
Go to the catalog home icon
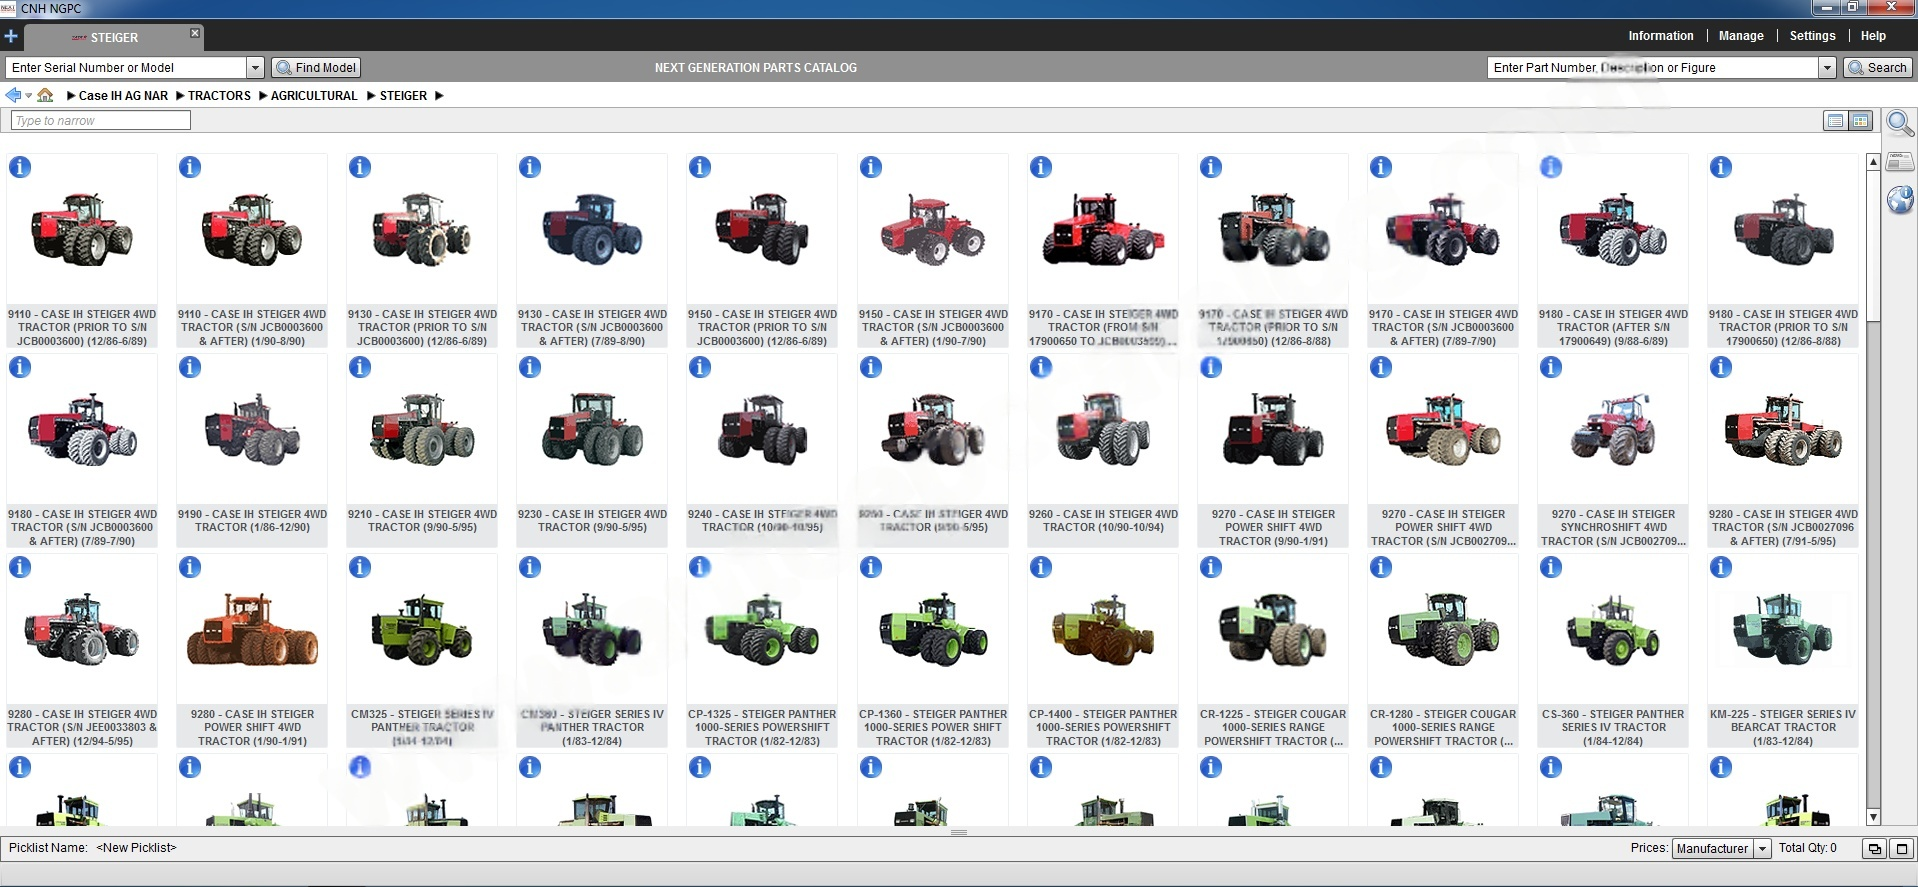(x=45, y=95)
